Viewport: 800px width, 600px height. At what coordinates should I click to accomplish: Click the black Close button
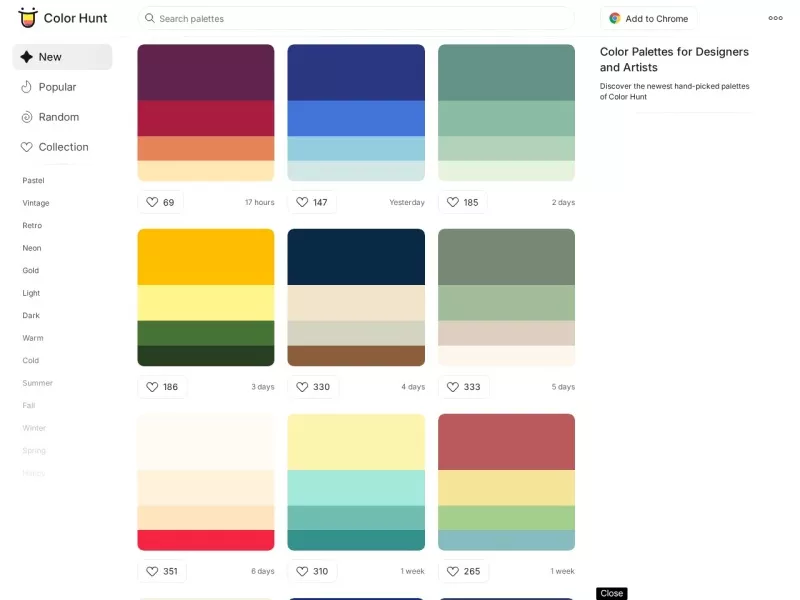point(611,593)
